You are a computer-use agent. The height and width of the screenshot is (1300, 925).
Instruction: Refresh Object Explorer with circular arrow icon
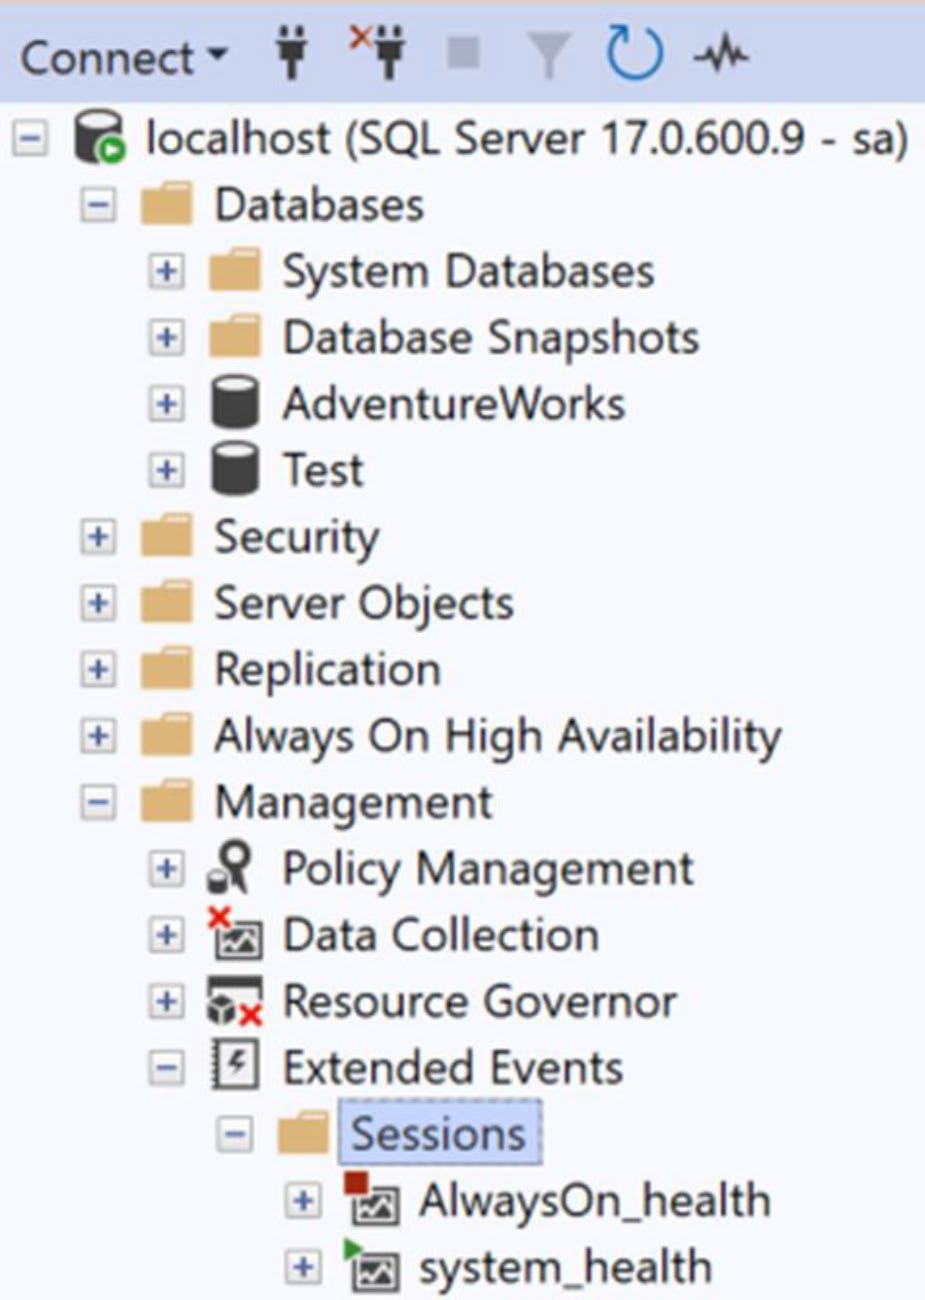pos(635,53)
